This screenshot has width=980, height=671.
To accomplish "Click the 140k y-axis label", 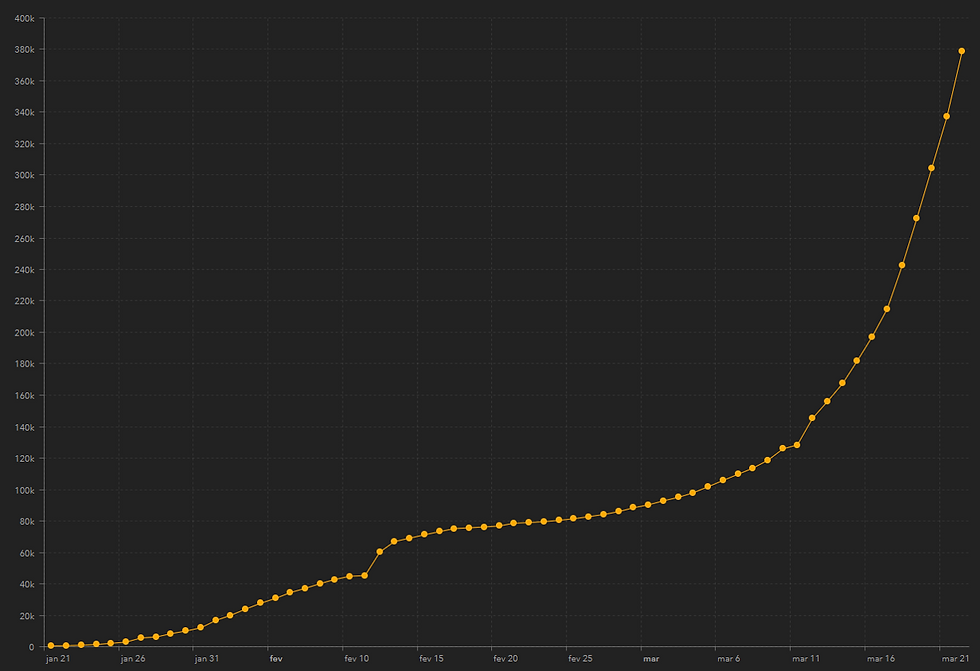I will [24, 427].
